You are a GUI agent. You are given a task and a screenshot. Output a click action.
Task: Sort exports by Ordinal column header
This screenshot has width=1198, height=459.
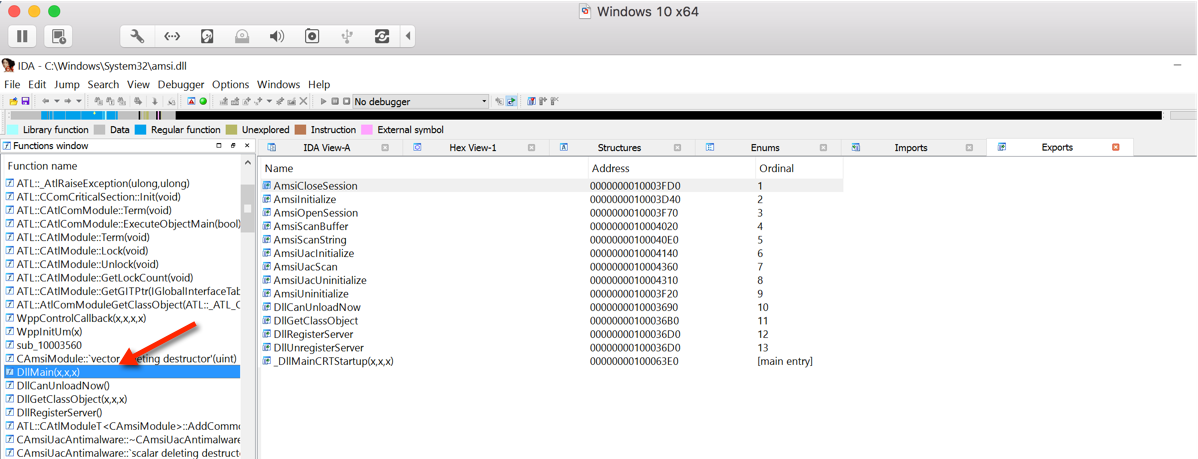coord(799,168)
